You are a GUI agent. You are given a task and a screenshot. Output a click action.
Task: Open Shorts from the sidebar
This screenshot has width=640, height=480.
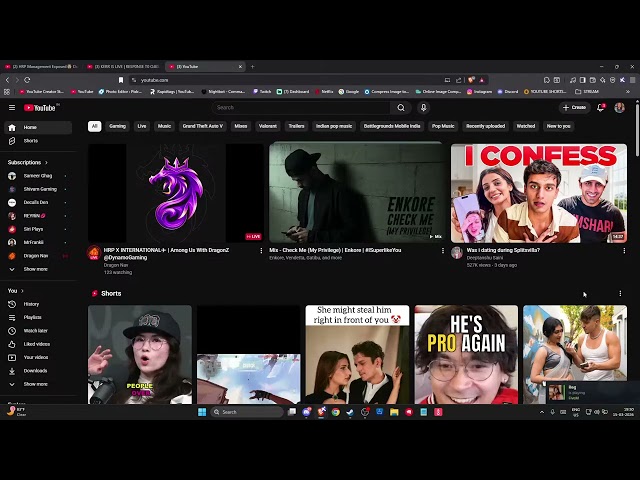tap(38, 141)
